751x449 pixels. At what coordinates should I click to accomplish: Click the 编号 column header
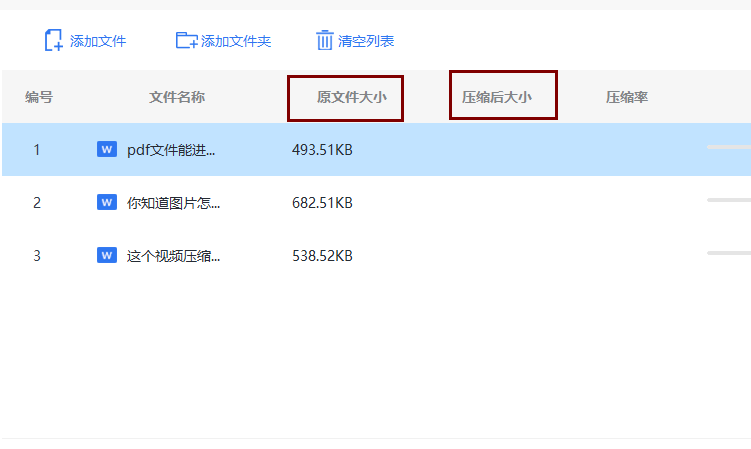tap(39, 97)
